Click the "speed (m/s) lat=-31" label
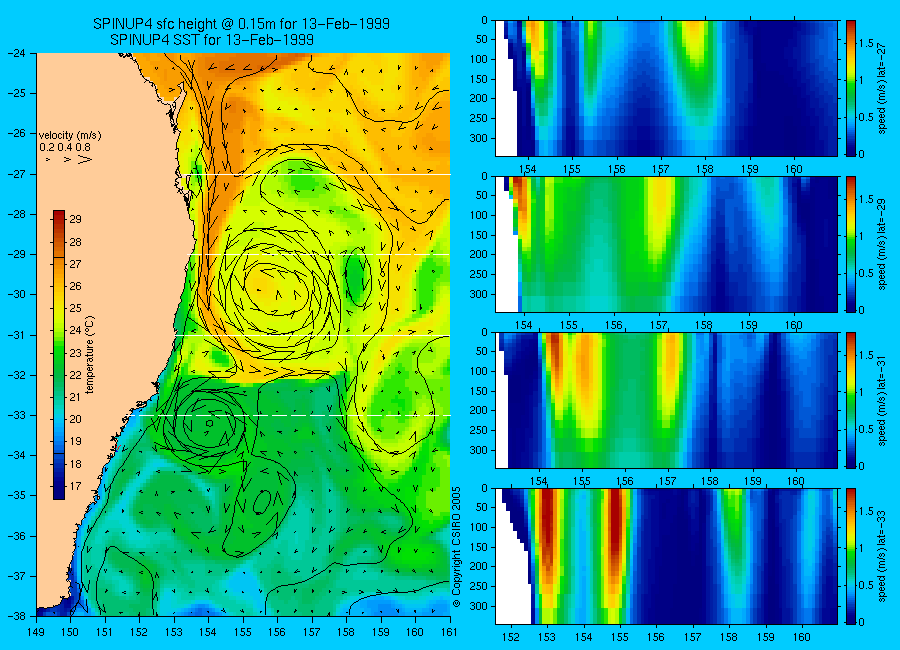The height and width of the screenshot is (650, 900). pos(882,400)
